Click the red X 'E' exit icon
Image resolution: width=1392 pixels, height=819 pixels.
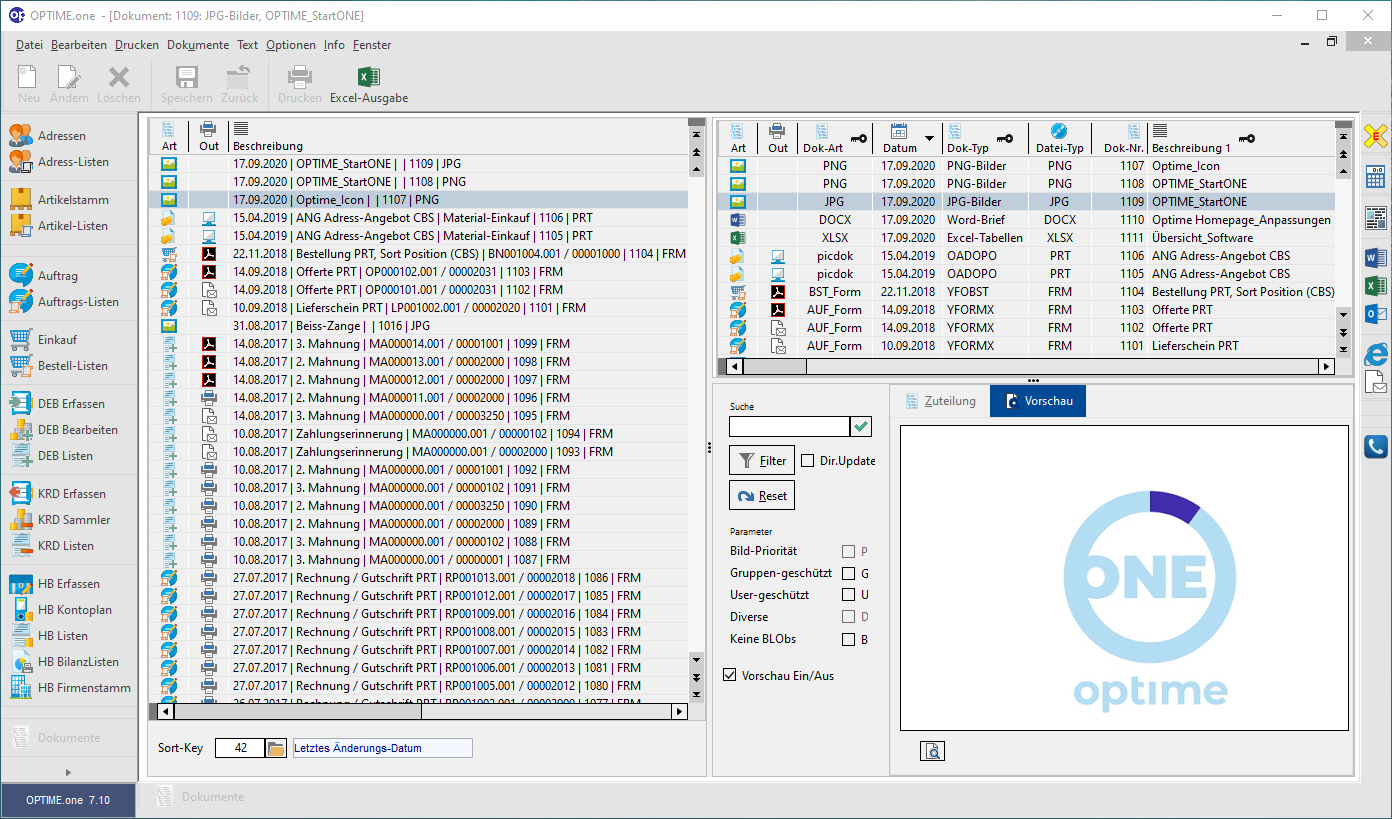pos(1376,137)
